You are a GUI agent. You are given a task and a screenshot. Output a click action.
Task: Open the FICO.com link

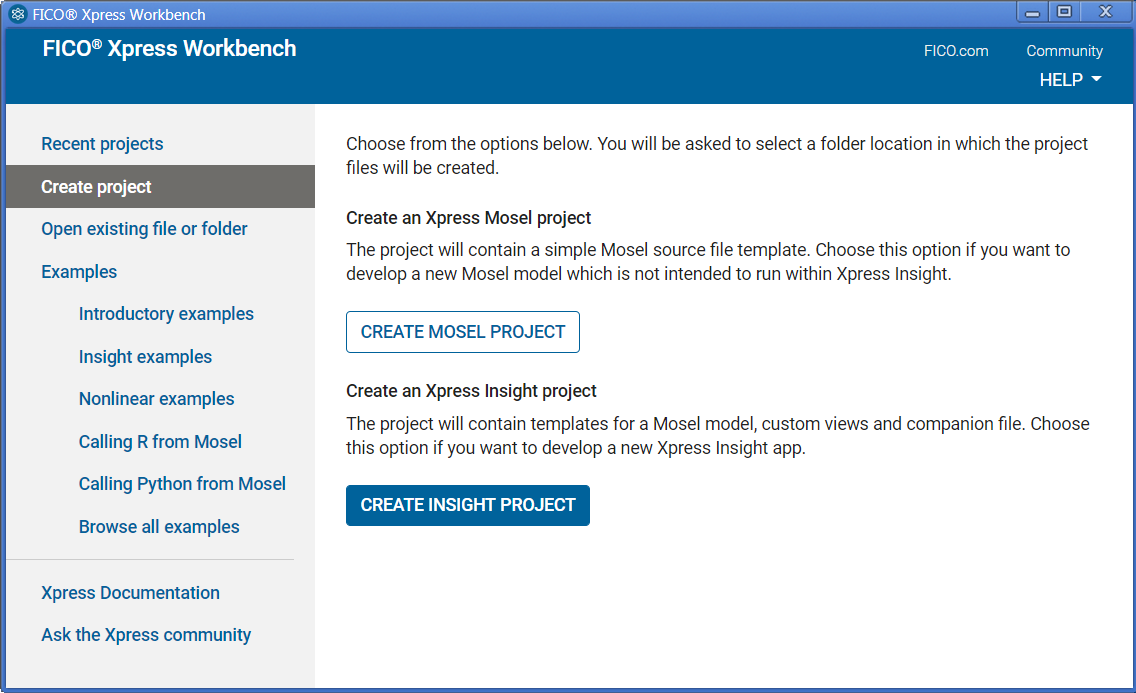tap(956, 51)
